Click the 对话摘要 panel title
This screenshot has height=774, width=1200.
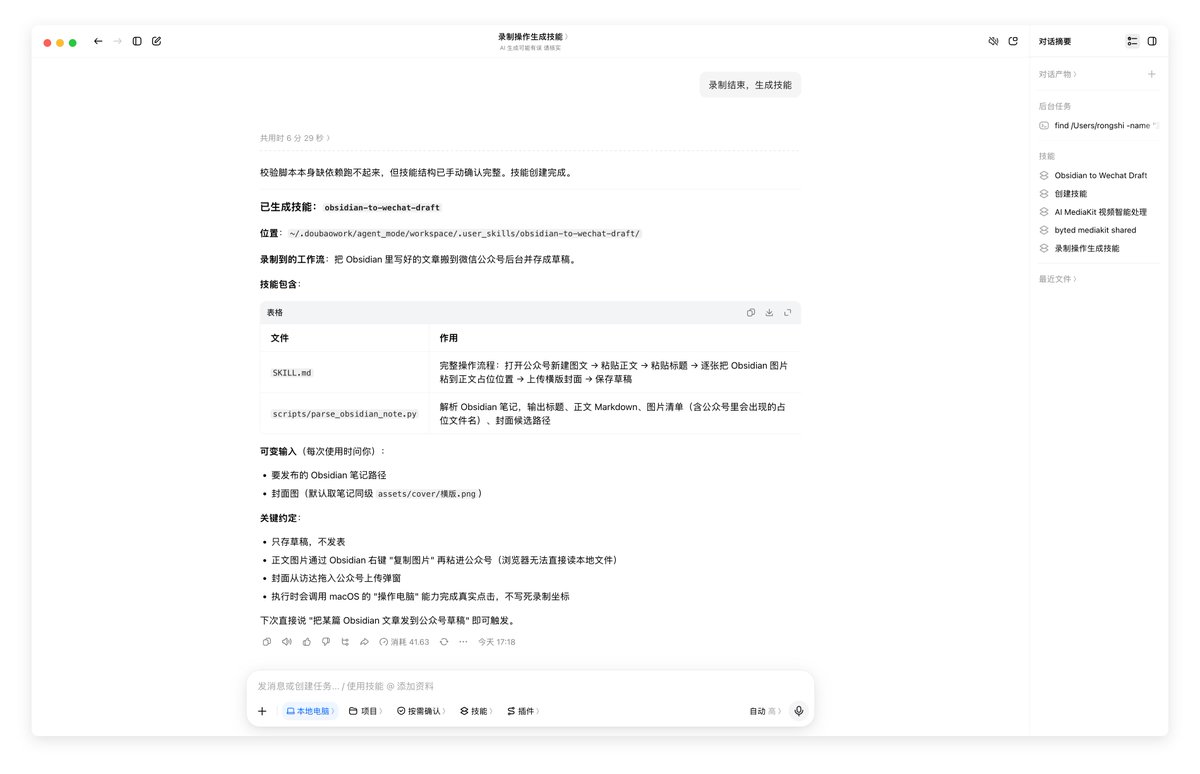[x=1055, y=41]
